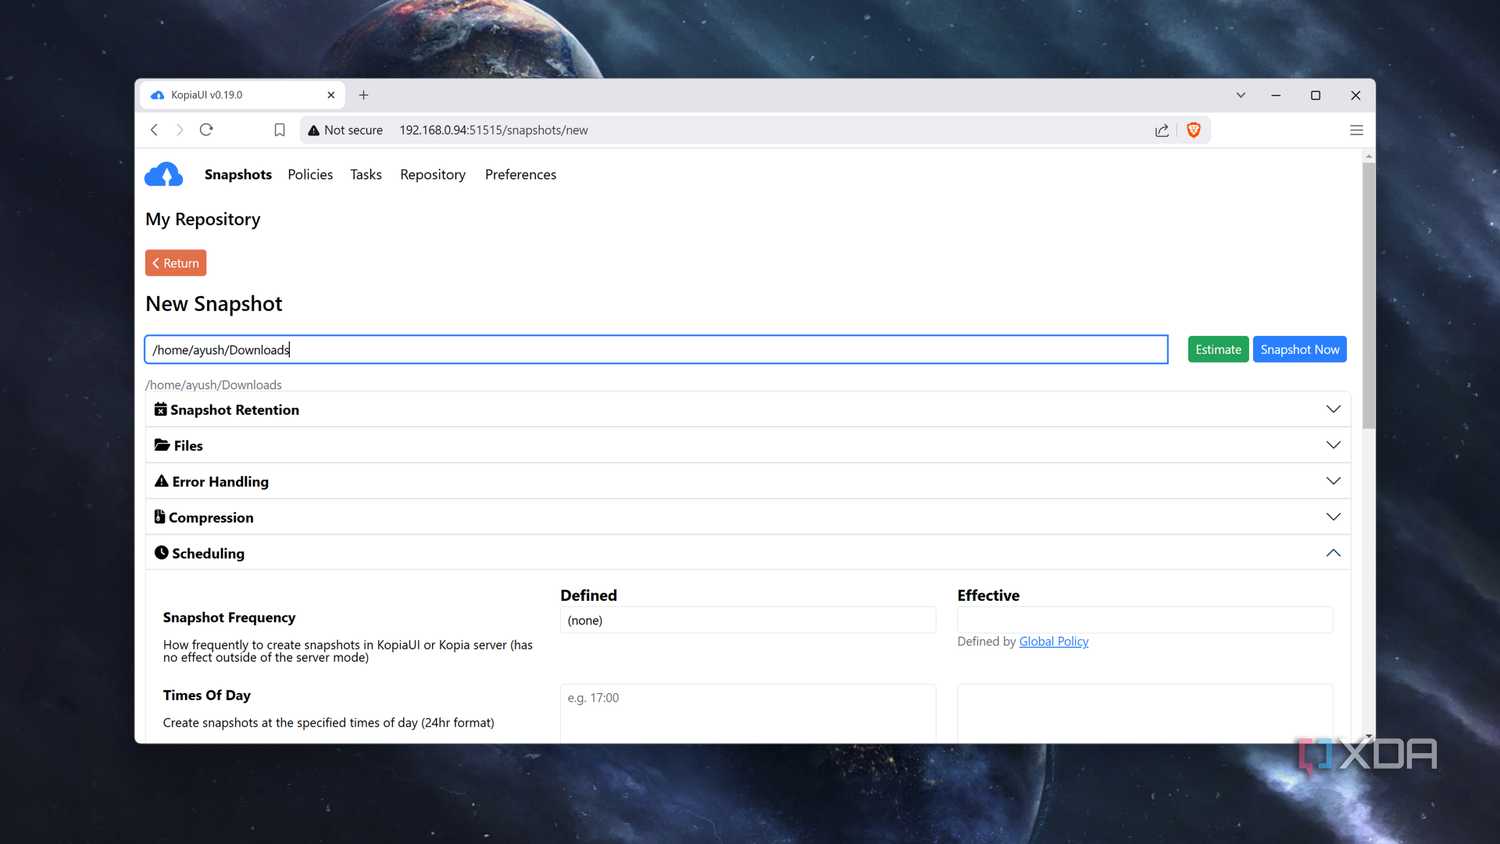This screenshot has width=1500, height=844.
Task: Click the browser URL address text
Action: tap(494, 130)
